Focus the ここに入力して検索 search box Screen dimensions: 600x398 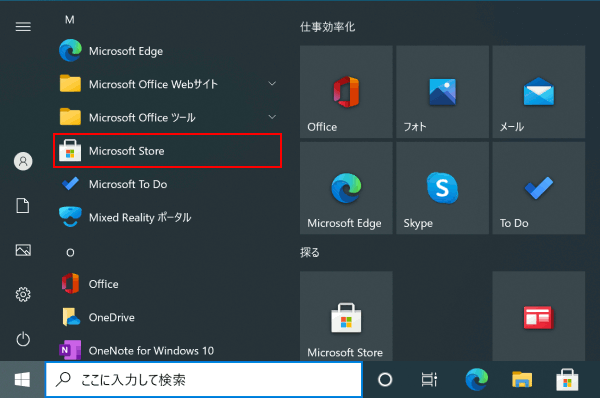click(x=204, y=380)
